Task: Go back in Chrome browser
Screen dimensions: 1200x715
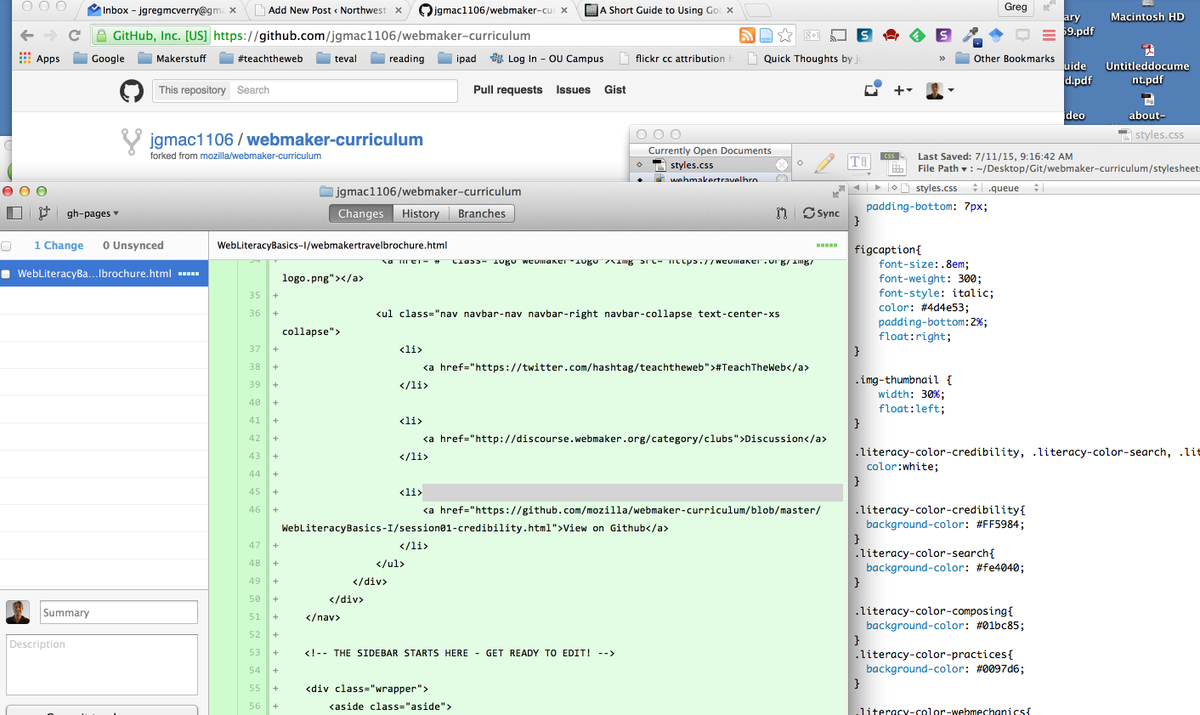Action: point(26,35)
